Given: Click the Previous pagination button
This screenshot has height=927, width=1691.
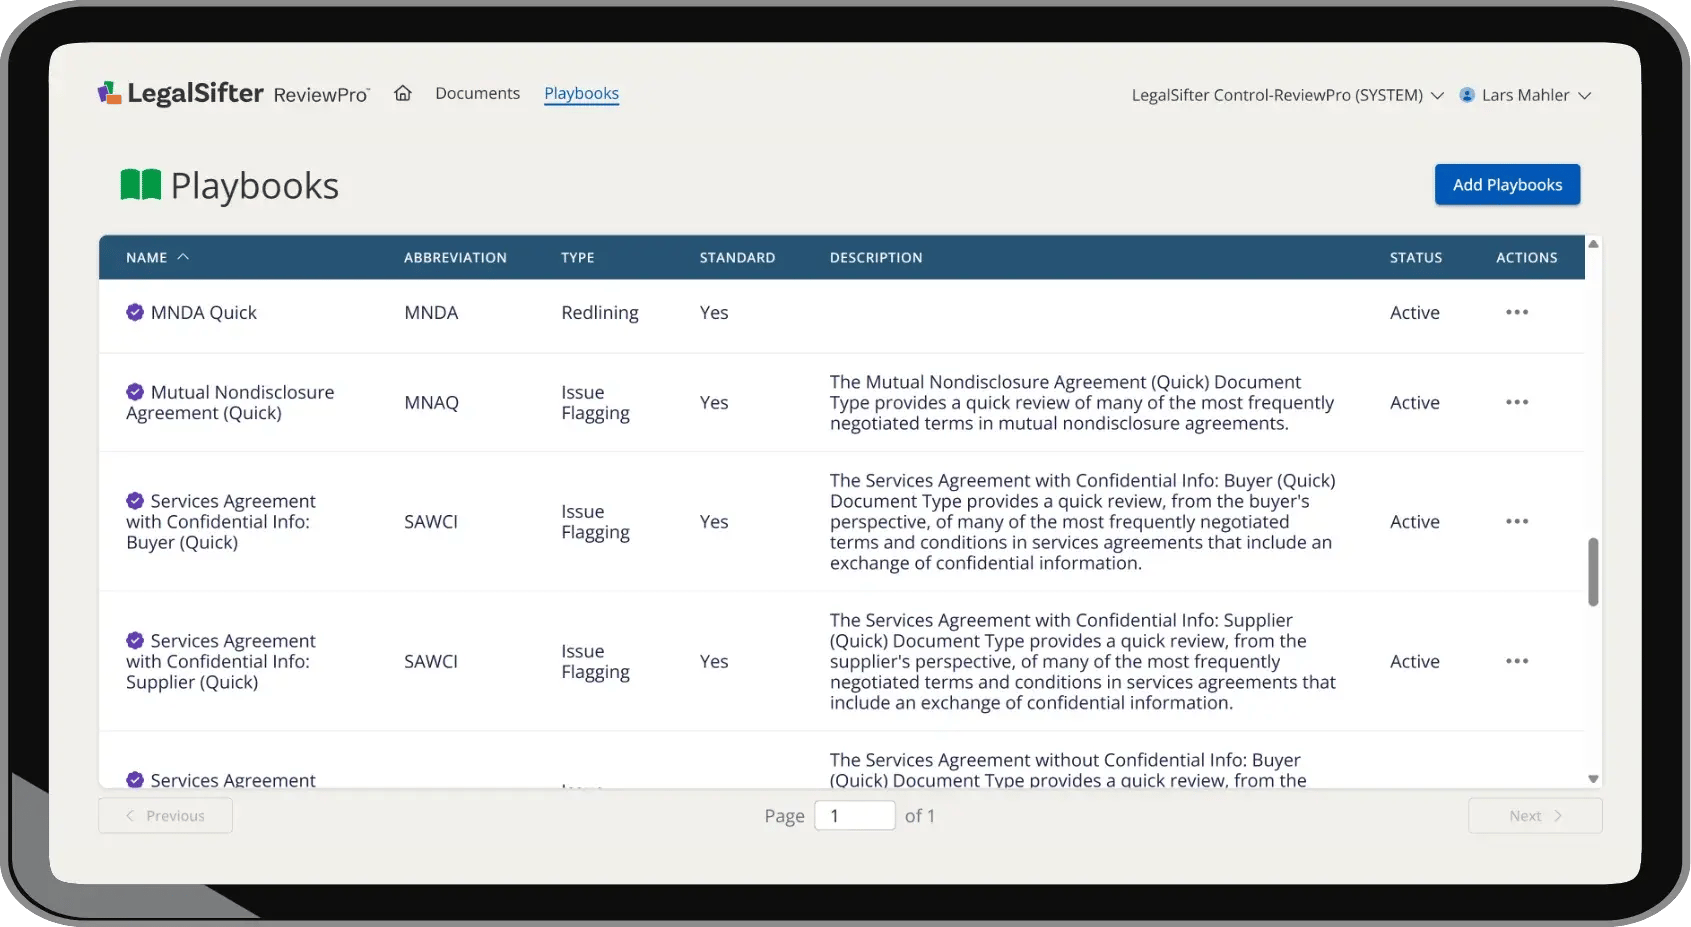Looking at the screenshot, I should coord(165,815).
